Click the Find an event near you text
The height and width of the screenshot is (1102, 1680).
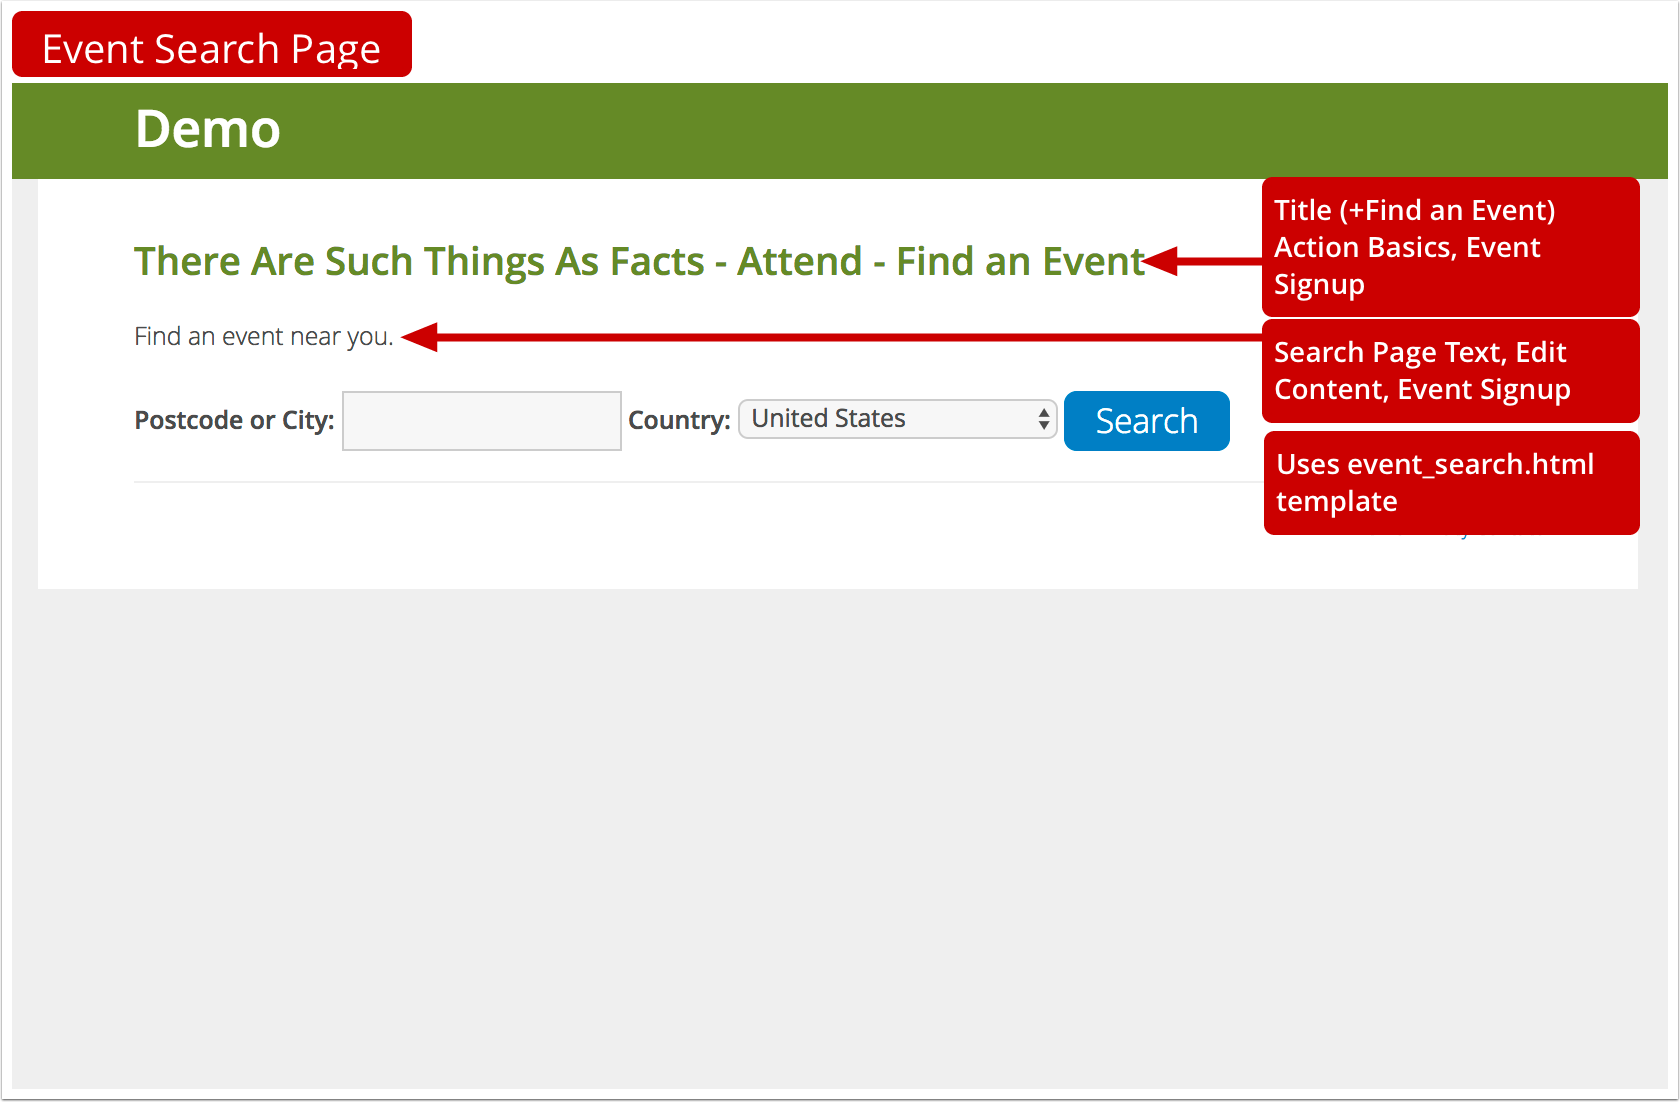pos(263,337)
